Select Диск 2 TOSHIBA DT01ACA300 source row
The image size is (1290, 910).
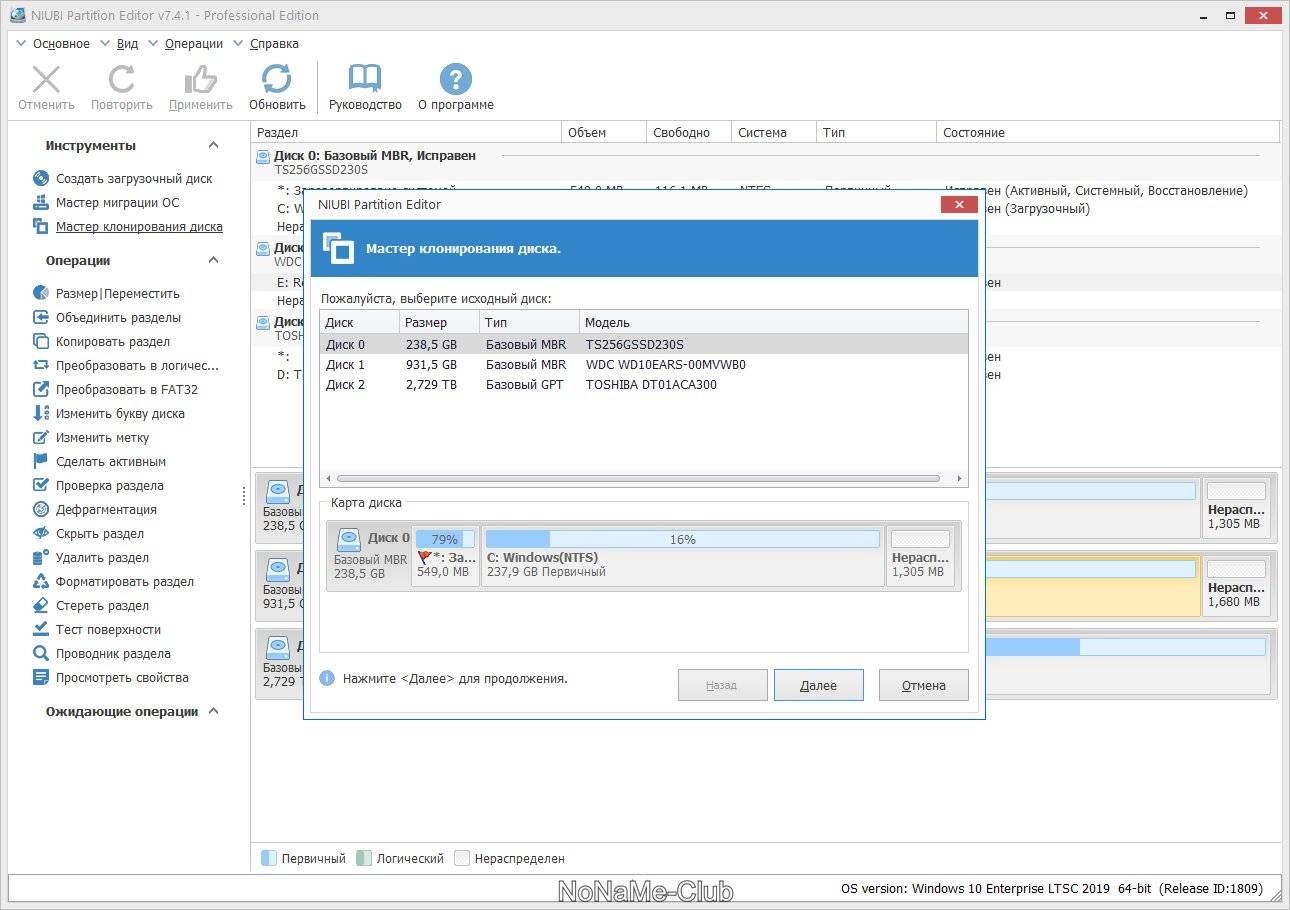[644, 384]
